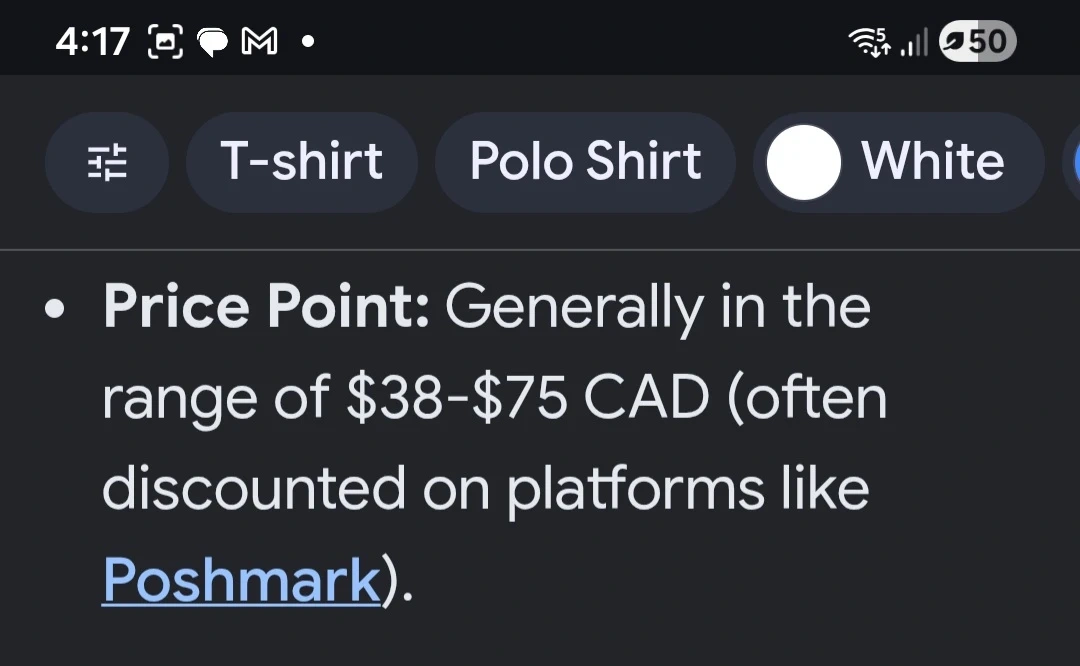Tap the screen capture status icon

[166, 41]
